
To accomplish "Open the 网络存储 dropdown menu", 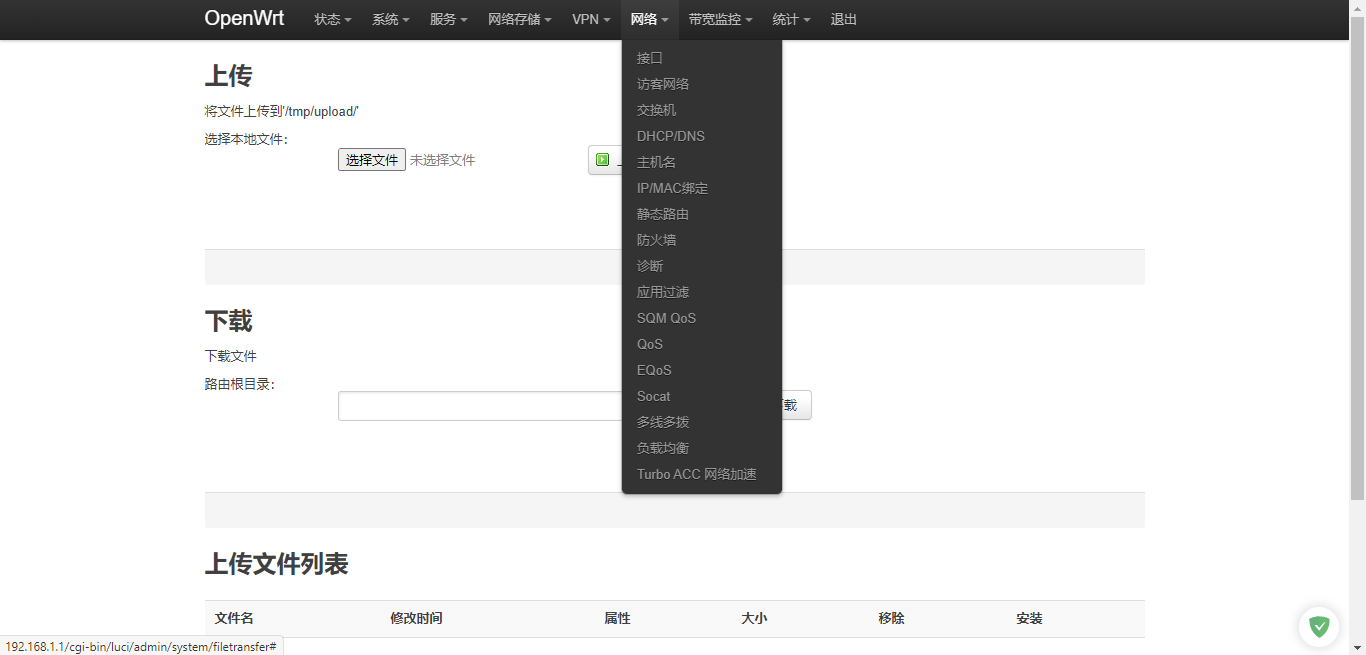I will click(520, 19).
